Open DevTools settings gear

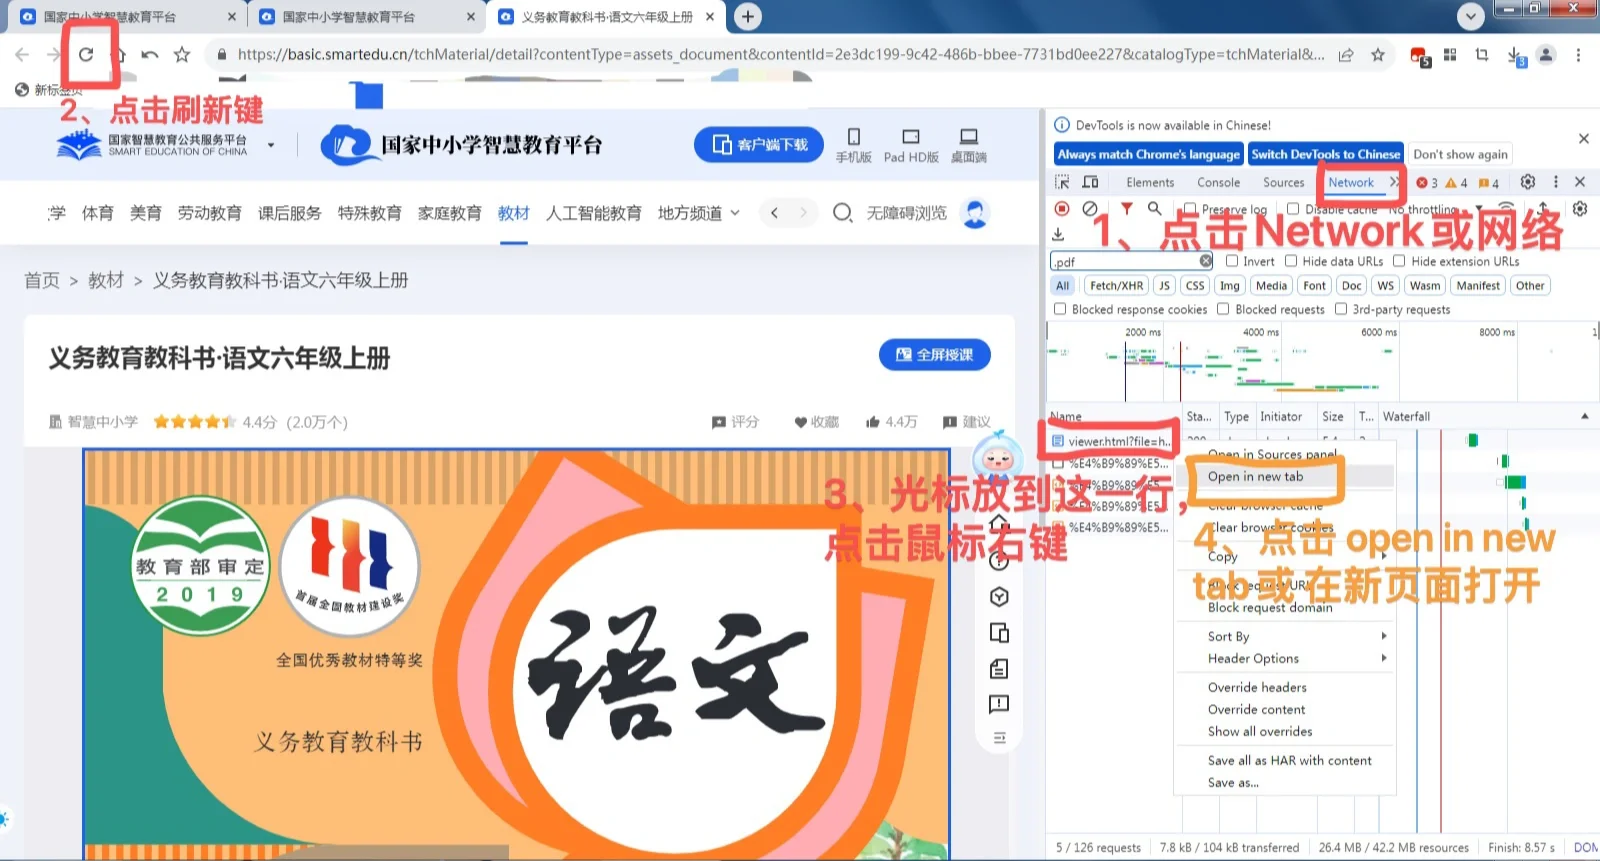pos(1528,182)
